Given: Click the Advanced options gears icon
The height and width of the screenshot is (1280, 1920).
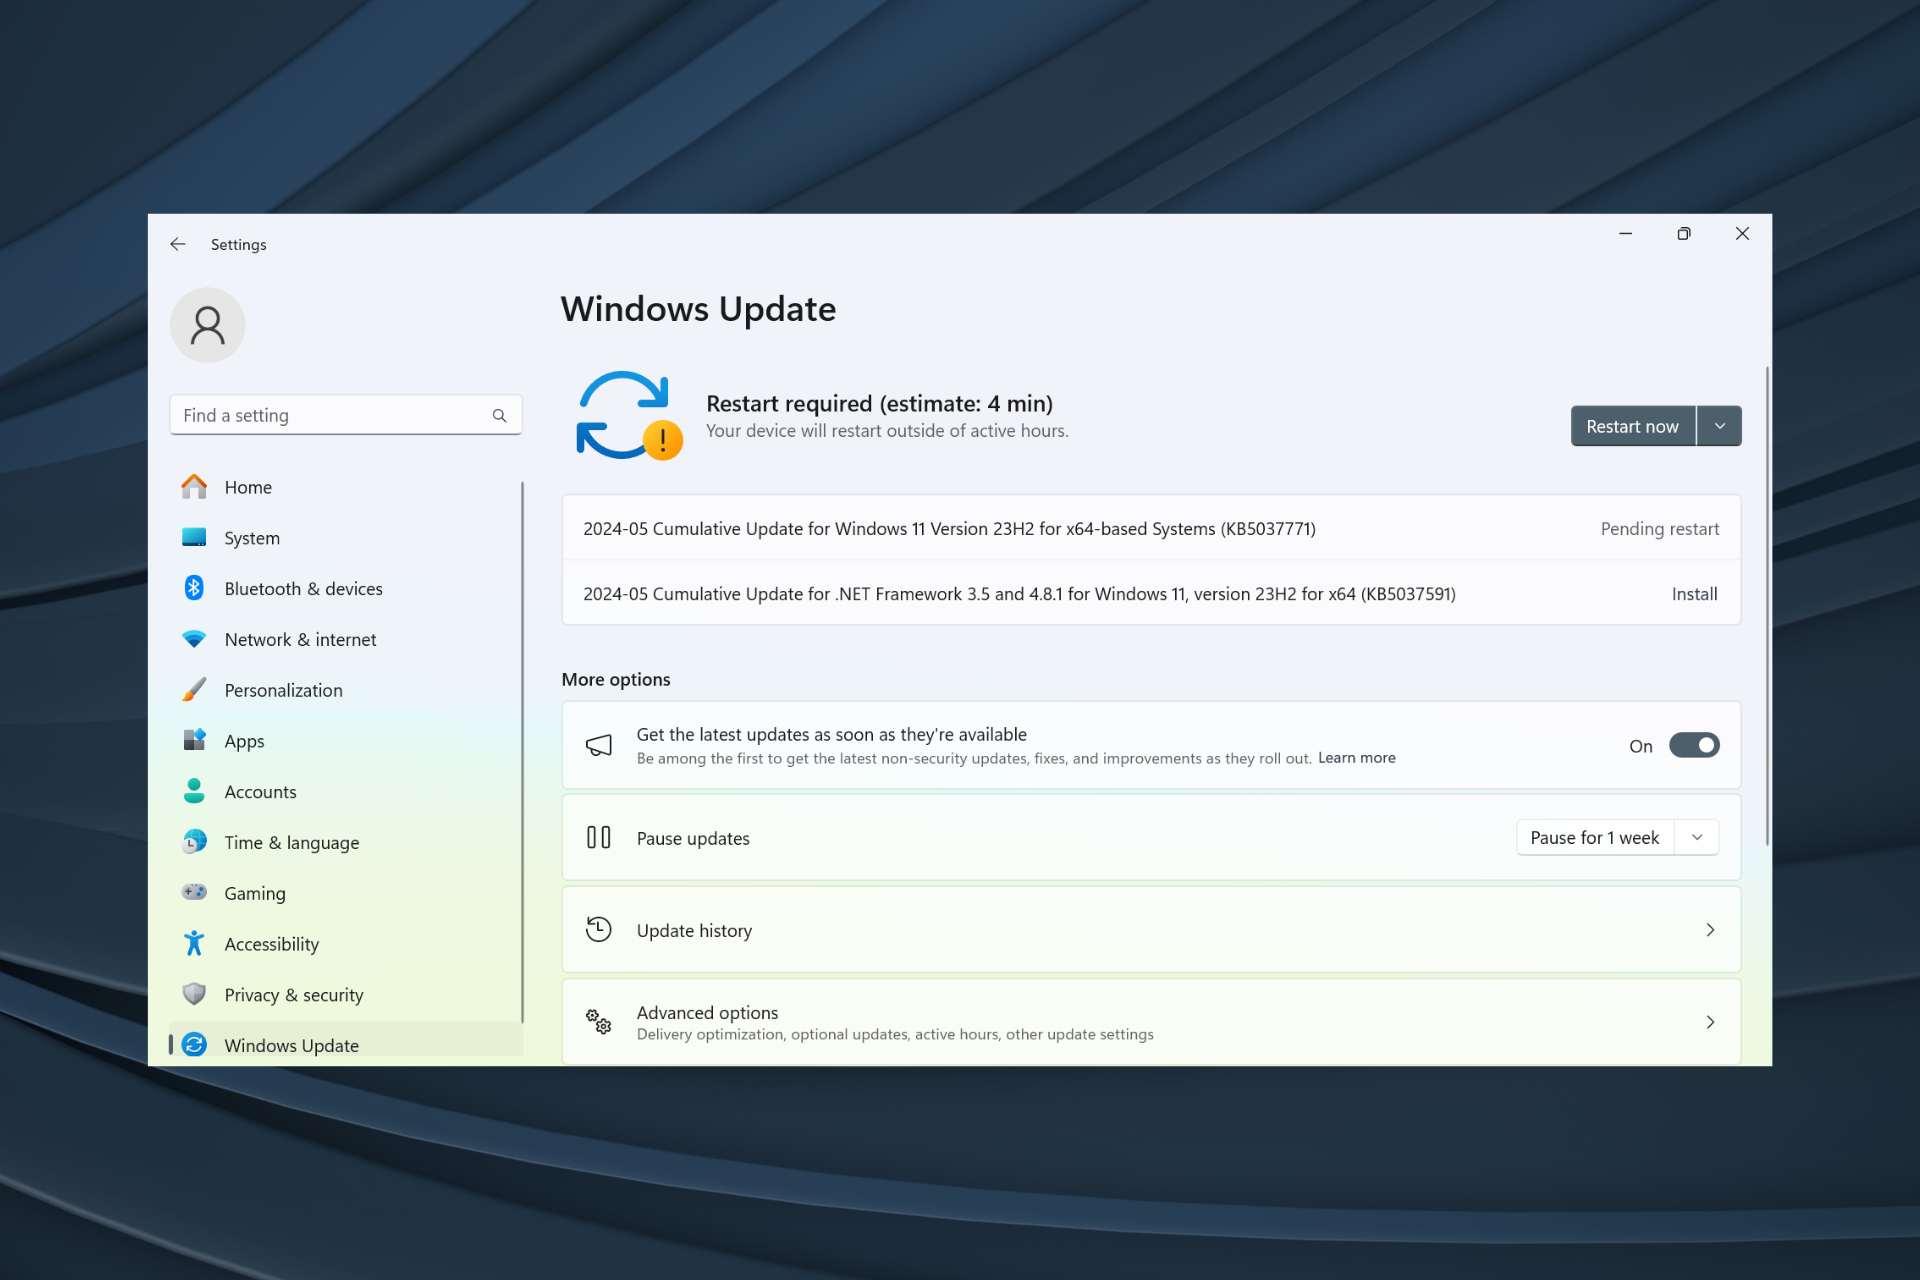Looking at the screenshot, I should [599, 1022].
